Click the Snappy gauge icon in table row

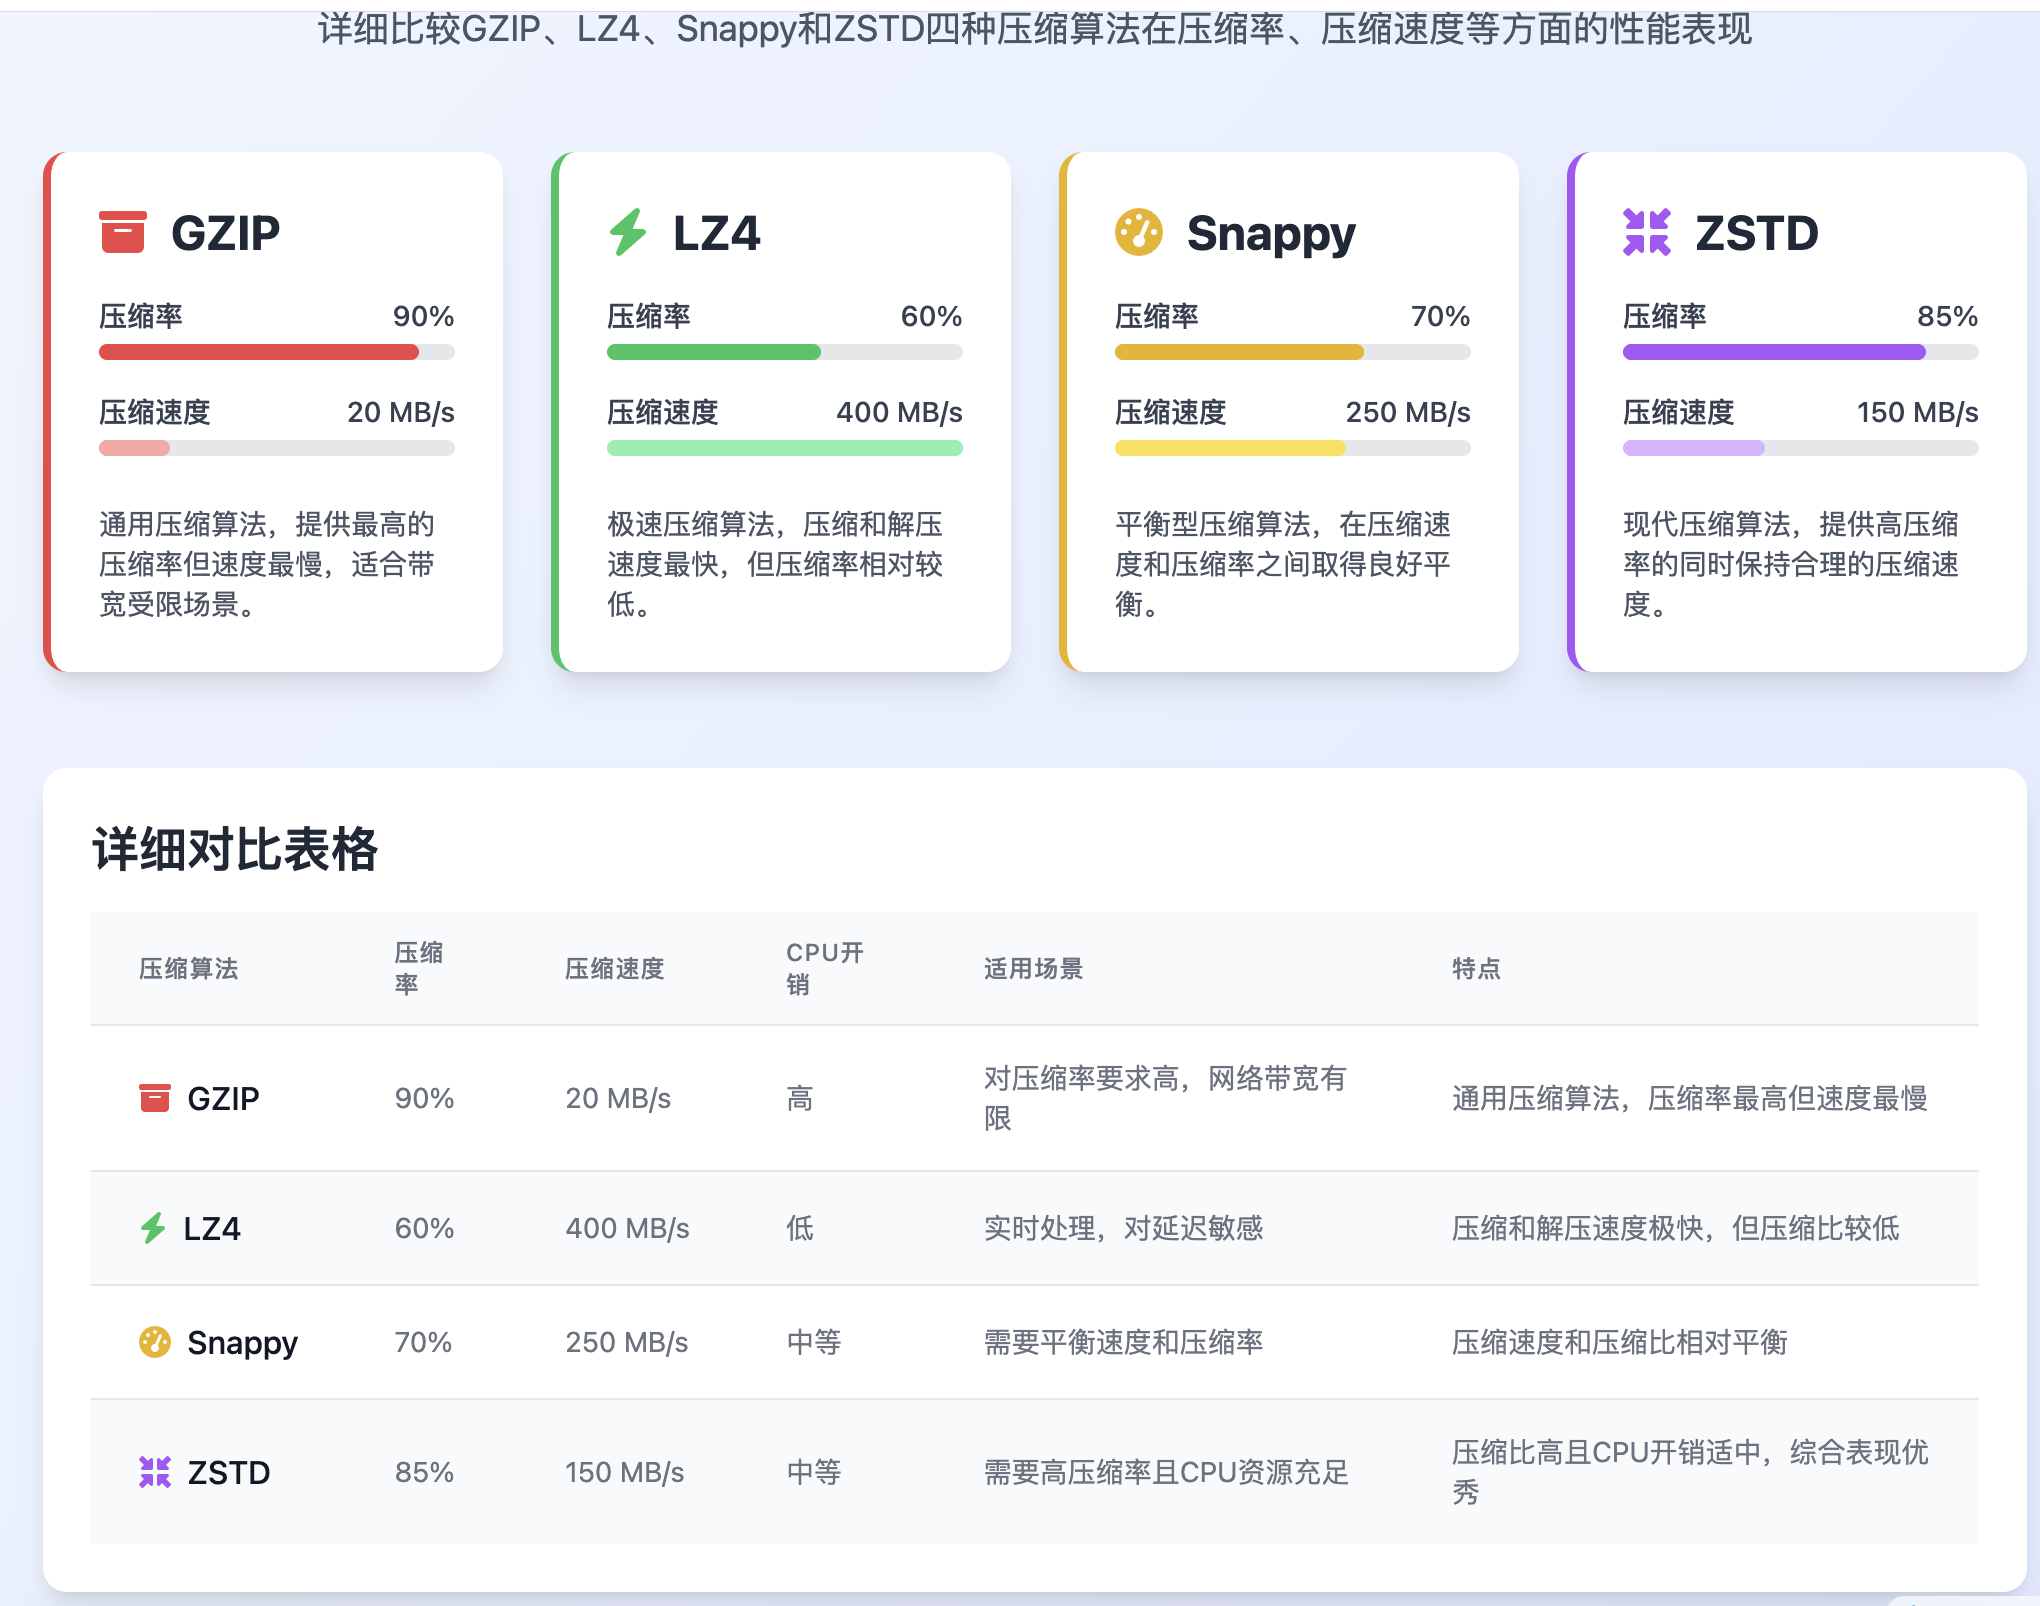pos(155,1342)
